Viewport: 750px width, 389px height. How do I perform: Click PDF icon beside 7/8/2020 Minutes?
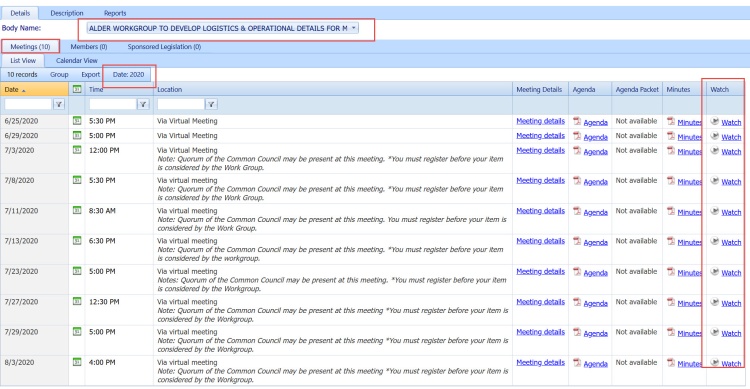(x=671, y=181)
